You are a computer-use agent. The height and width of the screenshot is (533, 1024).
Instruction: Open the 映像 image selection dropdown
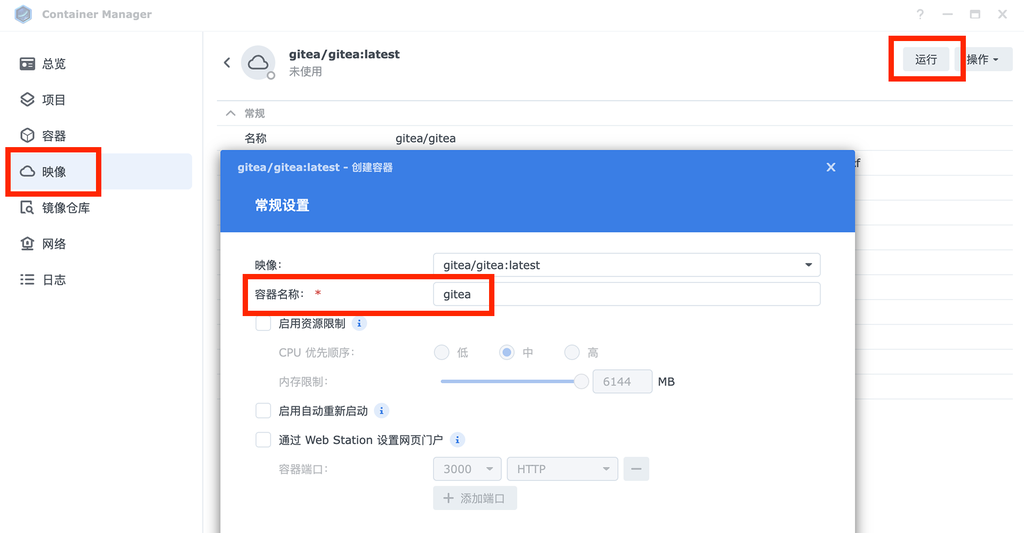pos(626,265)
